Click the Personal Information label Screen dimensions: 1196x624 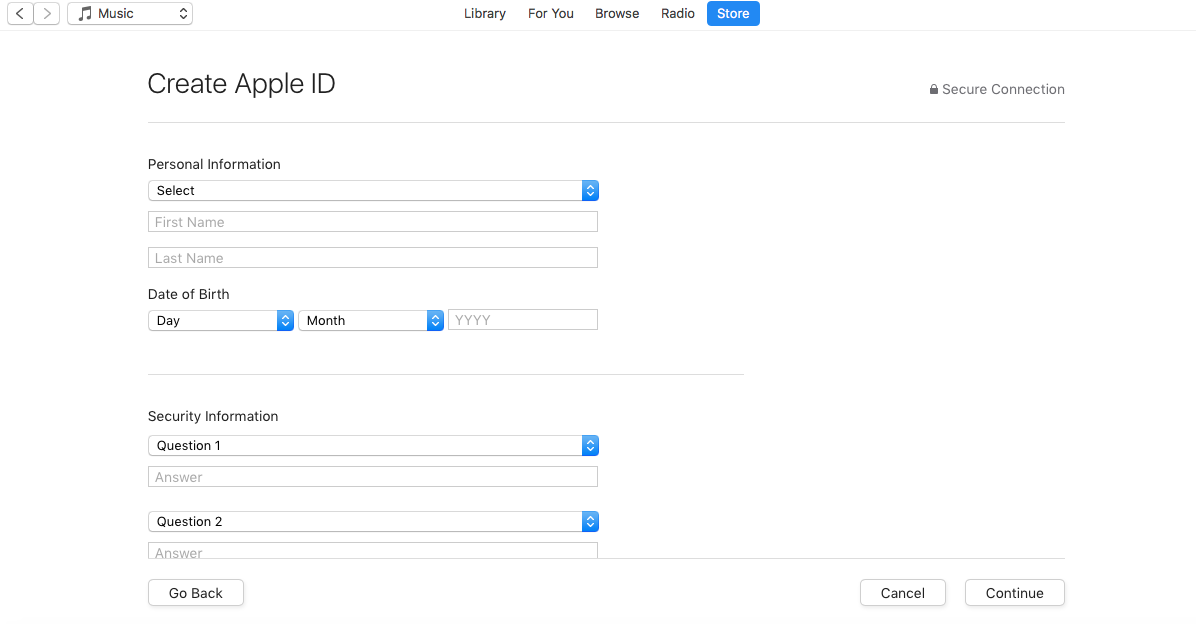click(214, 164)
